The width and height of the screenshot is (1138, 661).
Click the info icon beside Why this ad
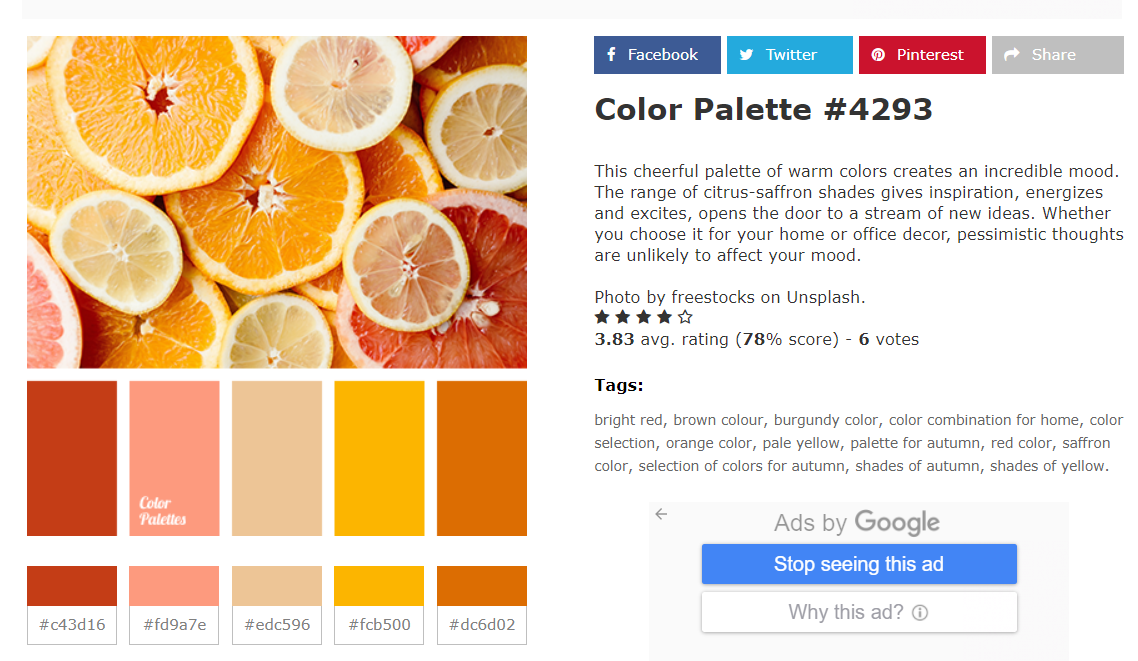pos(920,612)
